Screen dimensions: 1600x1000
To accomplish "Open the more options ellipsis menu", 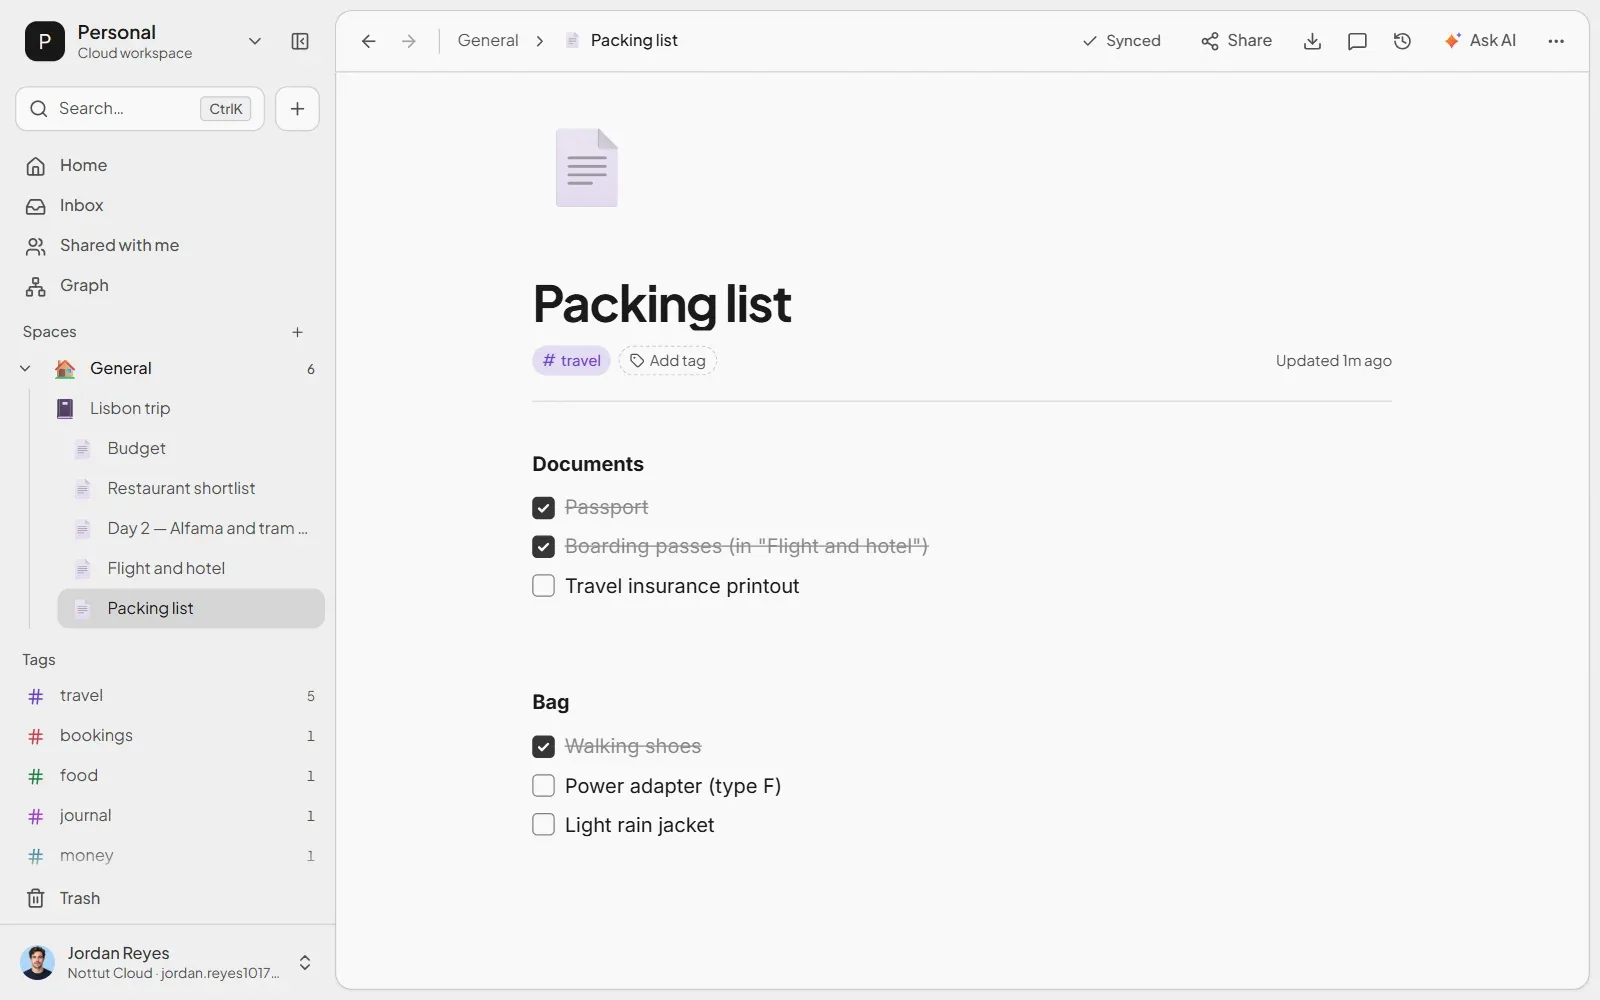I will pos(1556,41).
